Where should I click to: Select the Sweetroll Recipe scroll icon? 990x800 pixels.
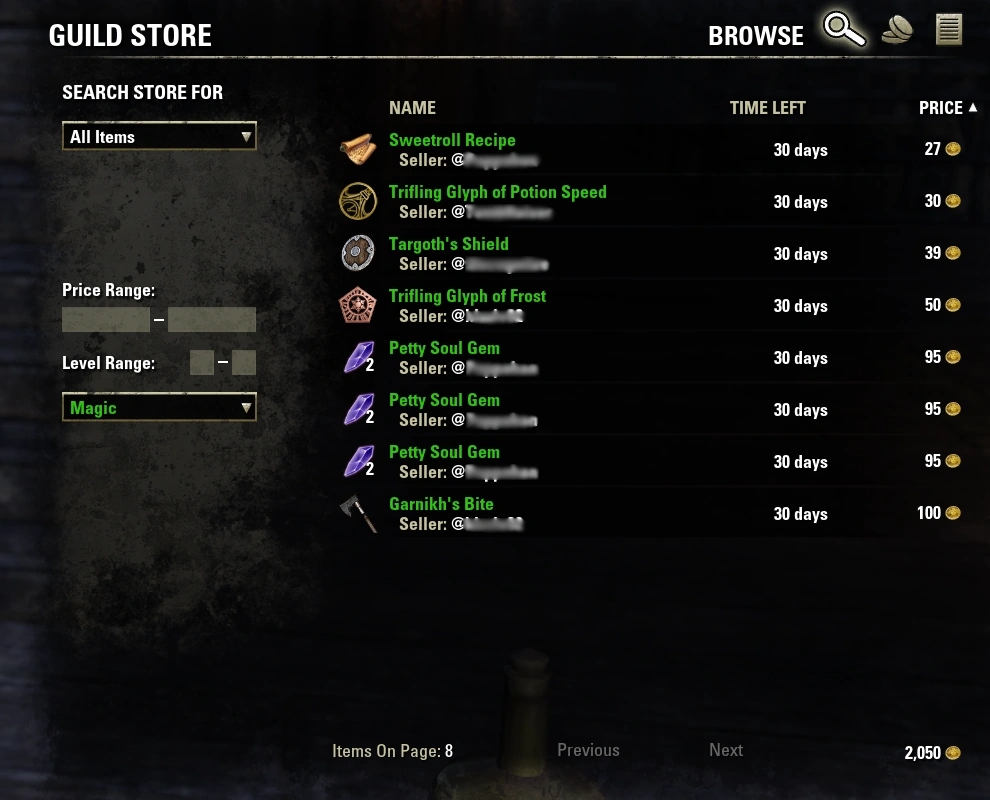click(x=358, y=150)
